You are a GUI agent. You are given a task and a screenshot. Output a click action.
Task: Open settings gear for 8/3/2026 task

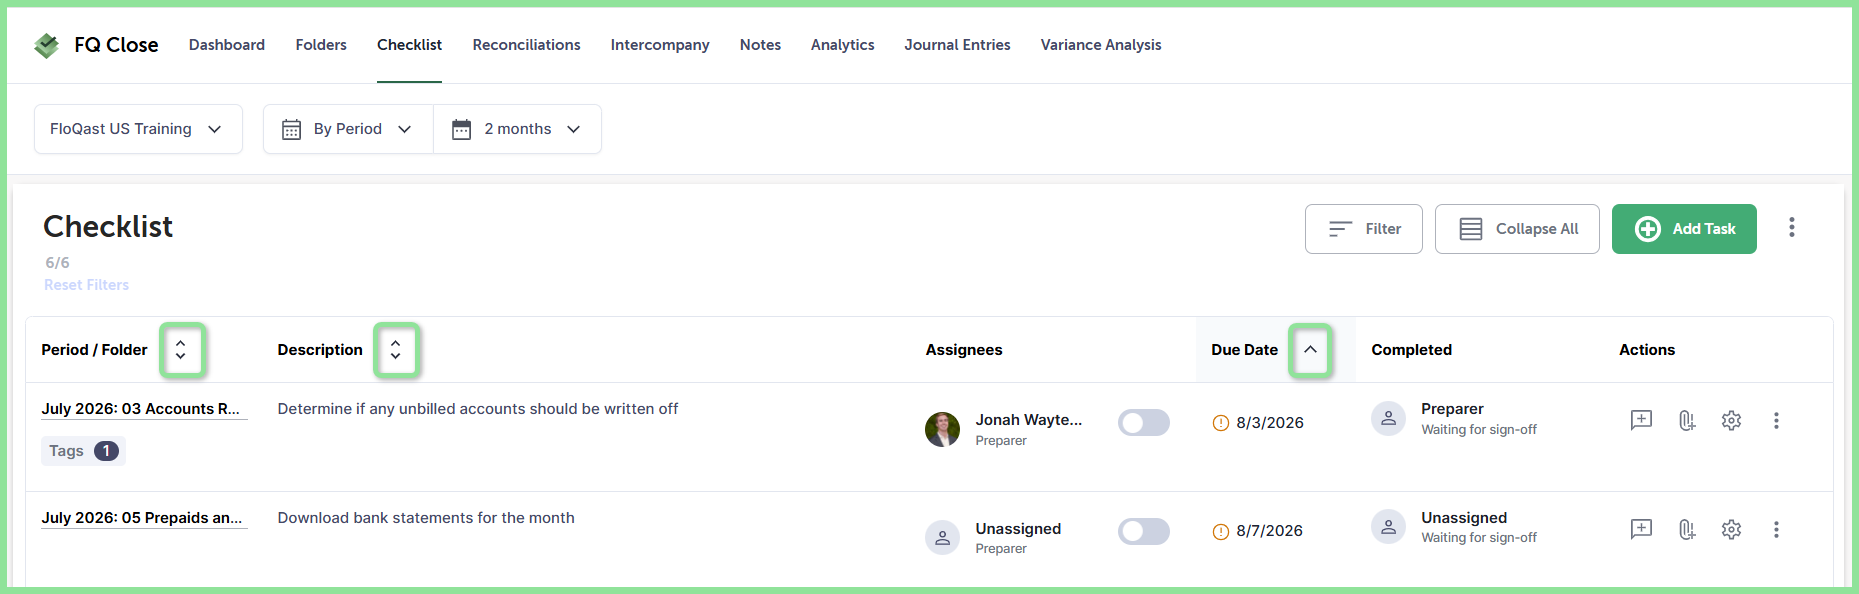point(1731,420)
